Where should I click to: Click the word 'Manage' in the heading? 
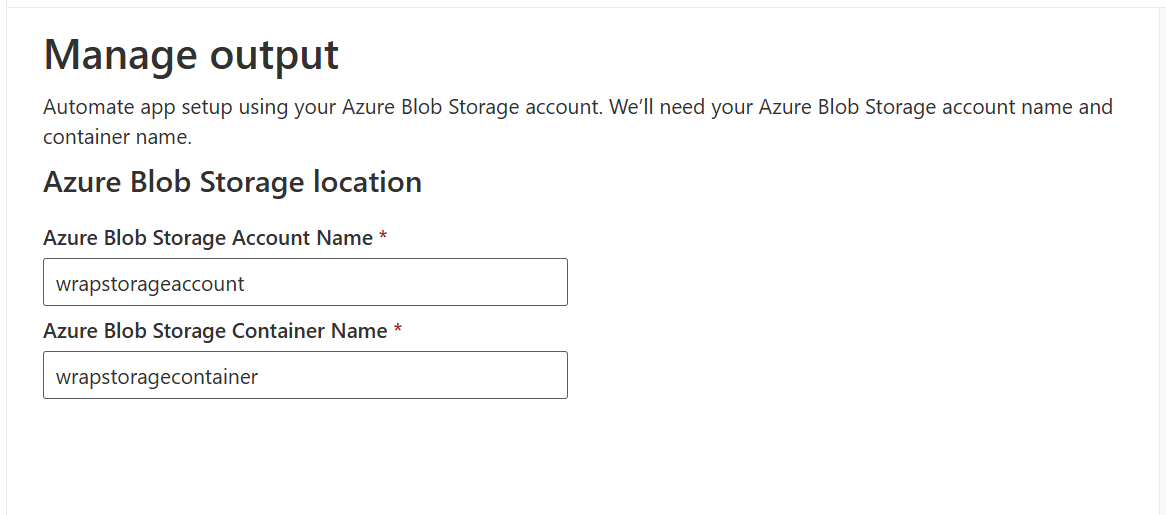pyautogui.click(x=112, y=55)
